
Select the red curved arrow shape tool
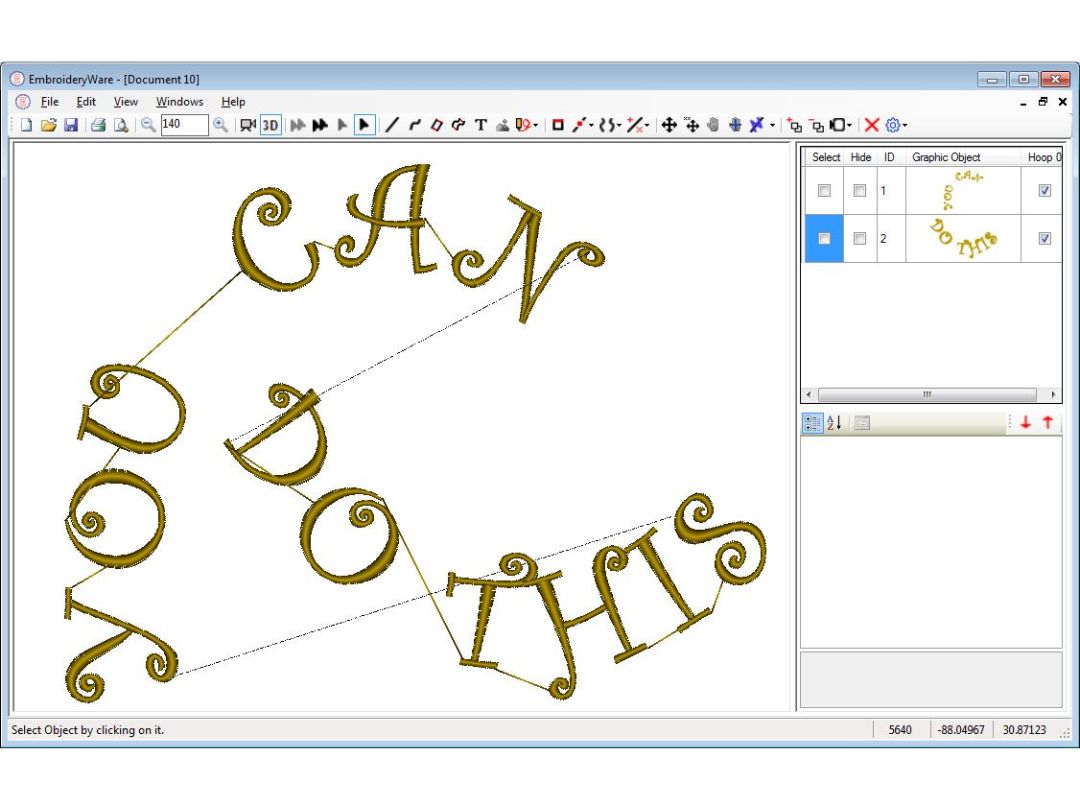[459, 125]
